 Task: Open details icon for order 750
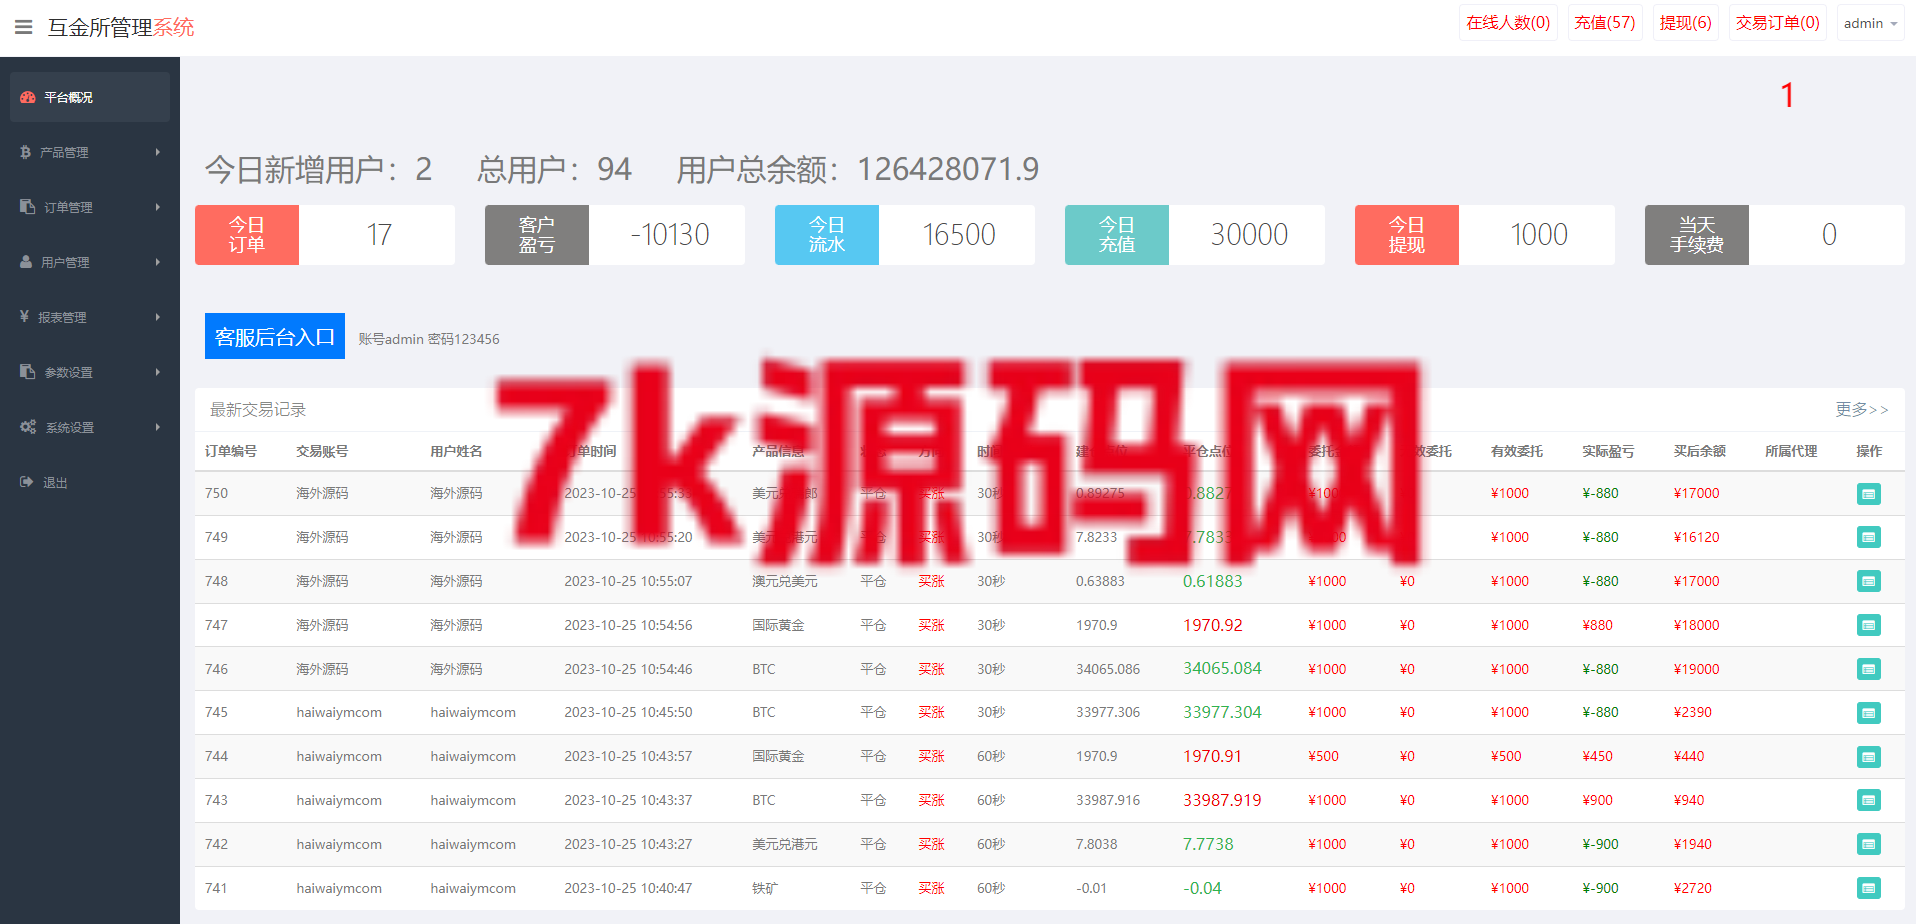[1869, 494]
